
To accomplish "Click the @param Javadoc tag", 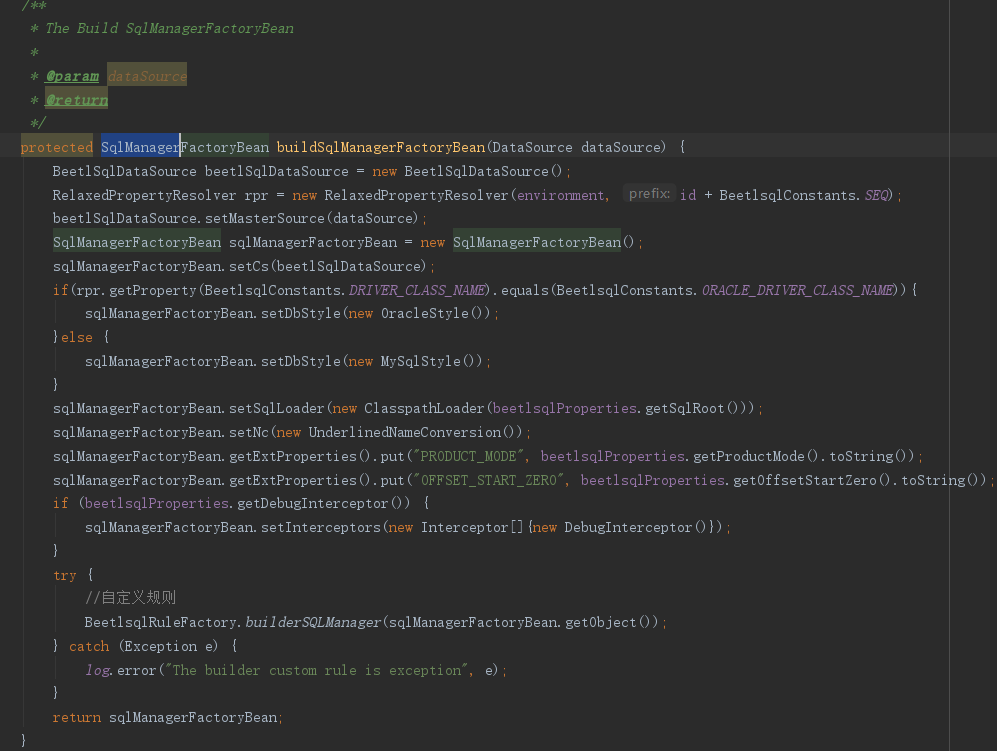I will (72, 76).
